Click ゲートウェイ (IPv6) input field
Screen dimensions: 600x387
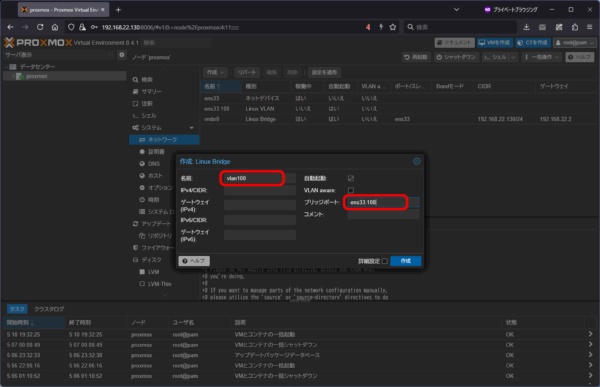(260, 235)
